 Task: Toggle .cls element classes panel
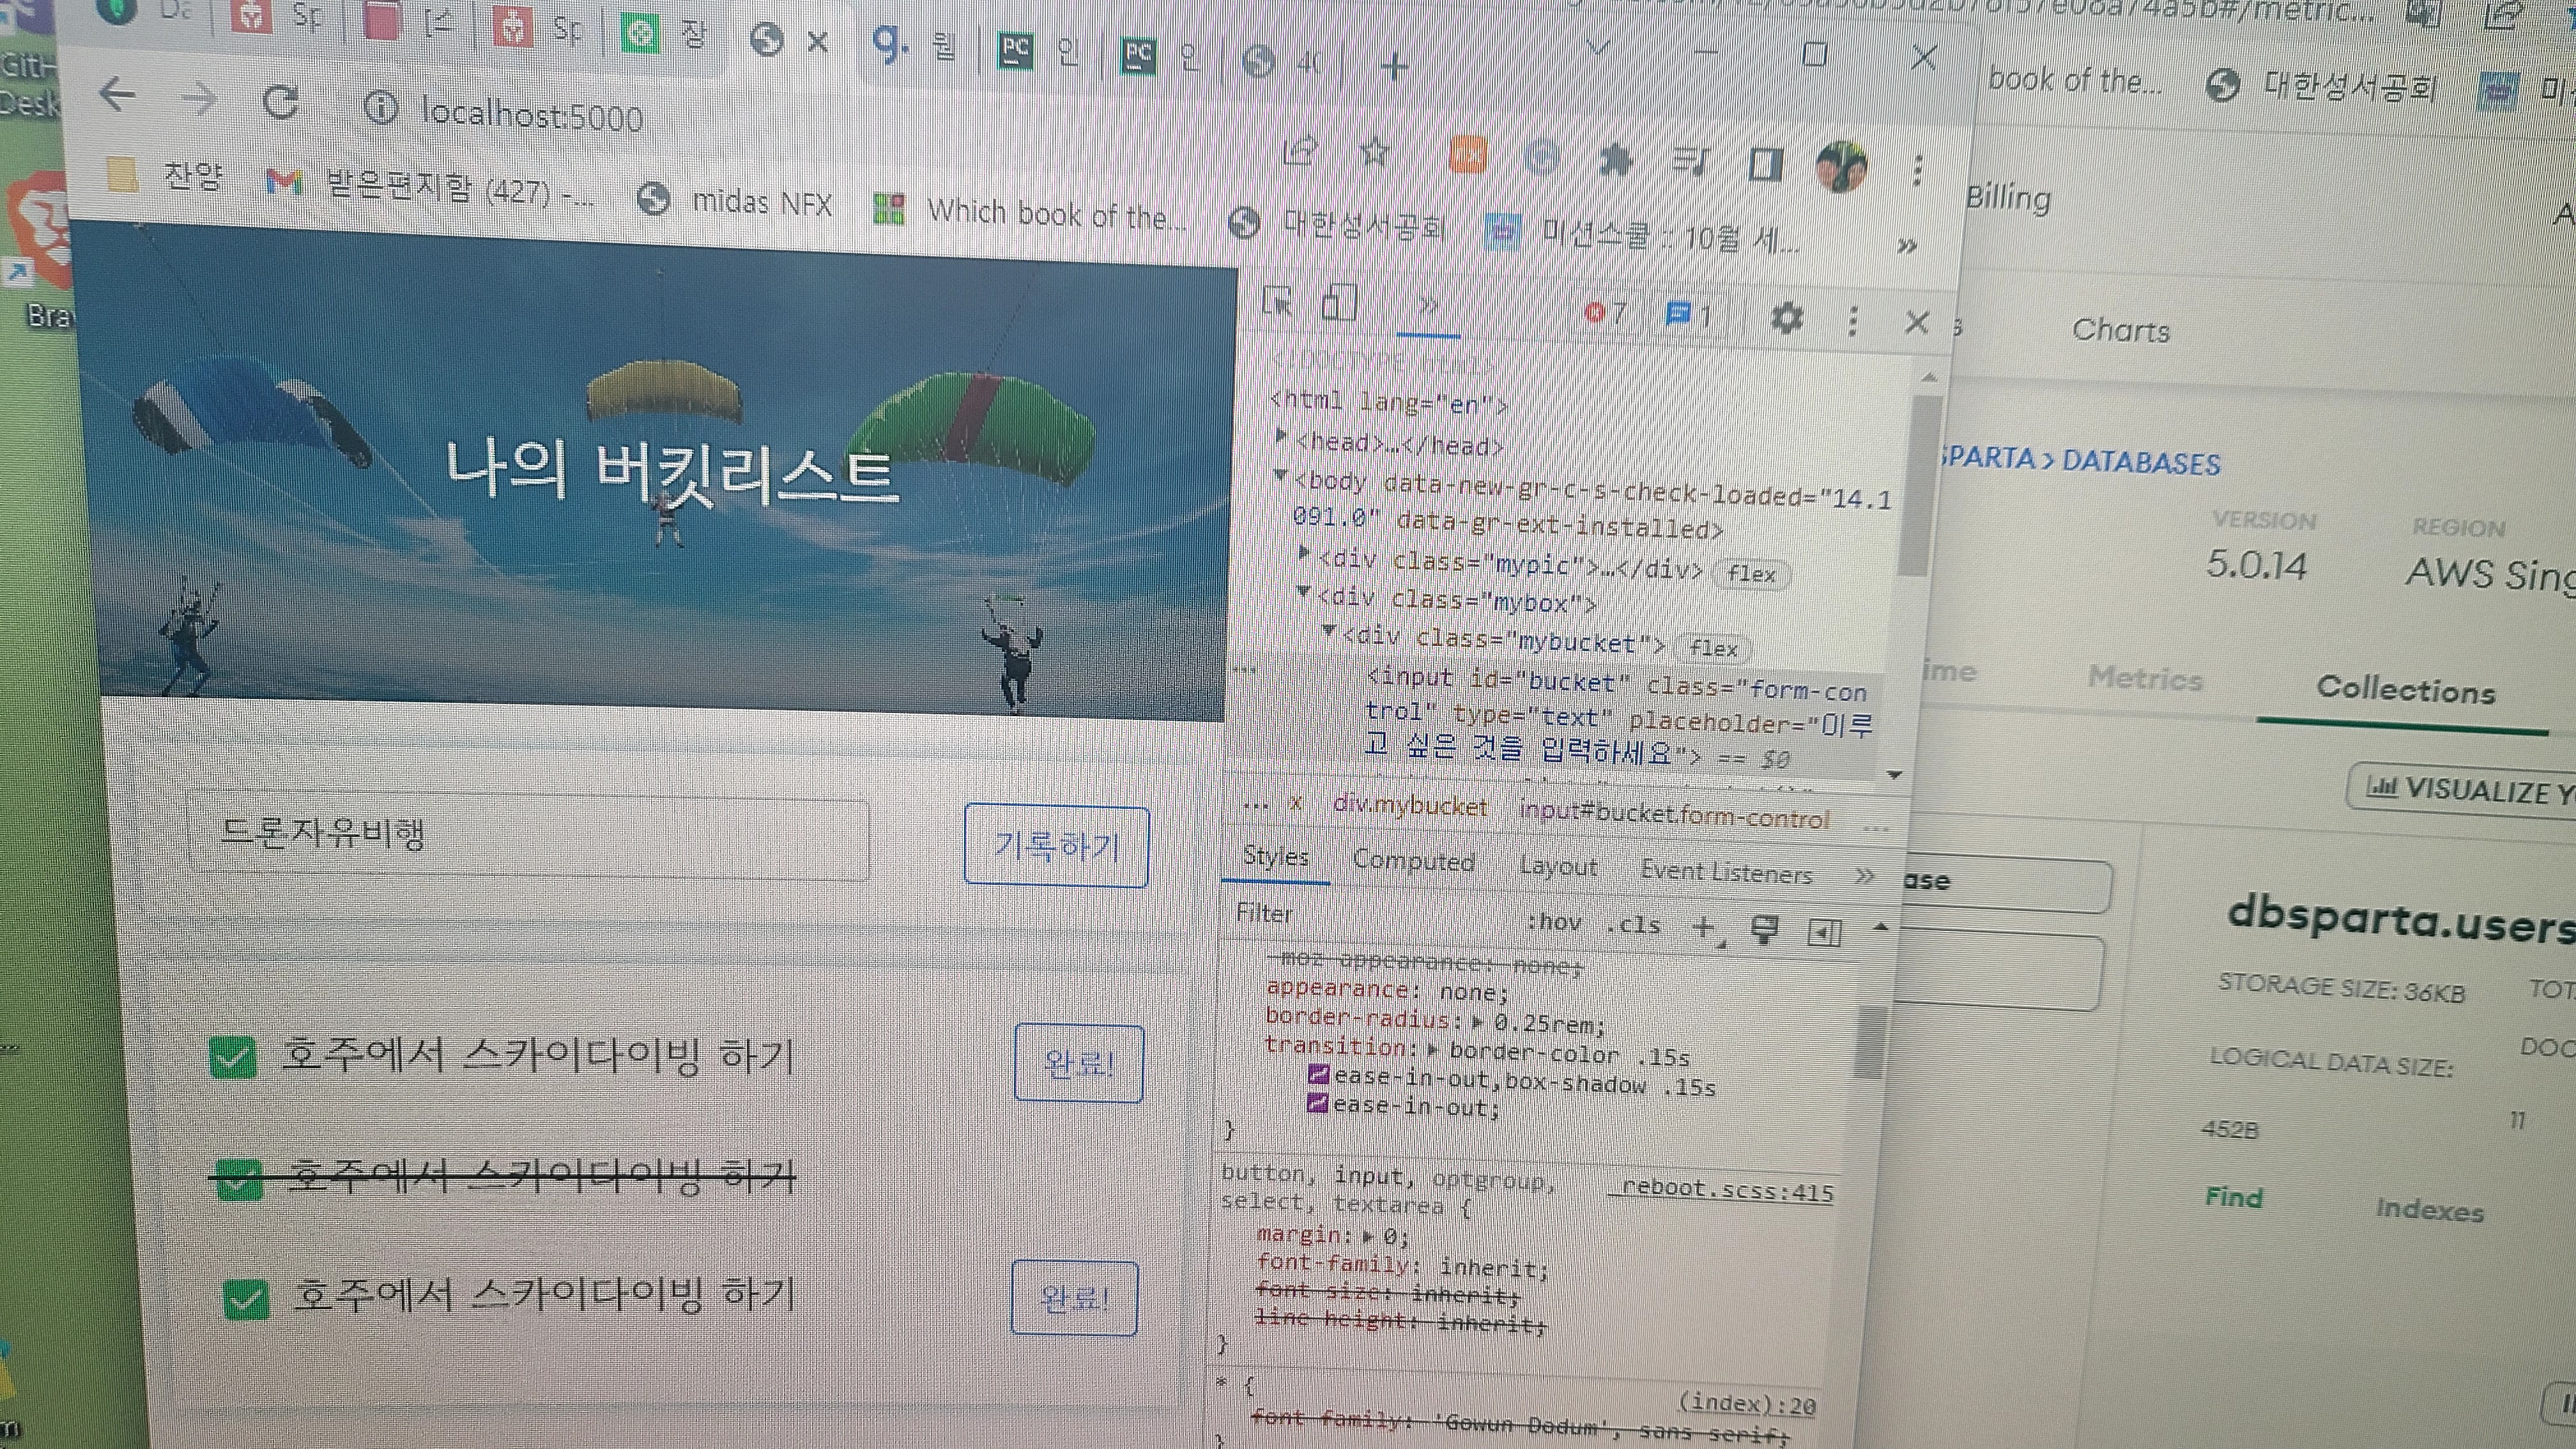[x=1632, y=924]
